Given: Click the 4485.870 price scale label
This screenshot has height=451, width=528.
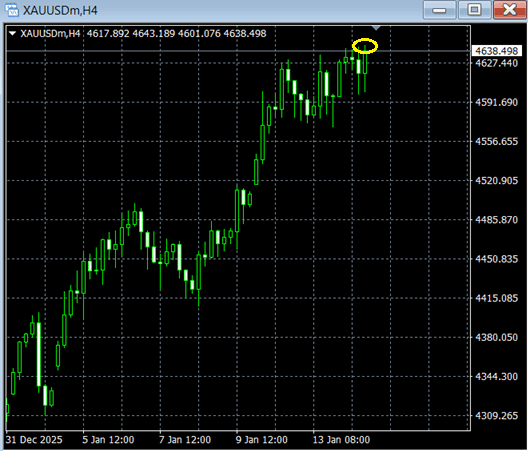Looking at the screenshot, I should (x=496, y=220).
